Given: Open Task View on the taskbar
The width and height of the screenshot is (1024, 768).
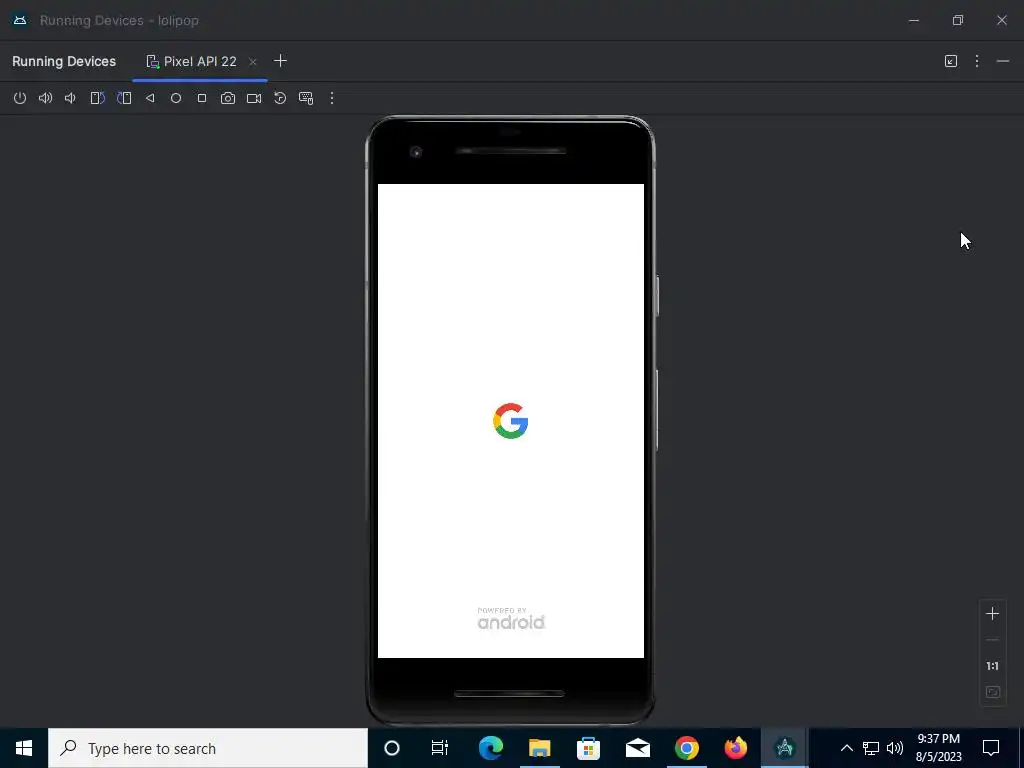Looking at the screenshot, I should pyautogui.click(x=440, y=748).
